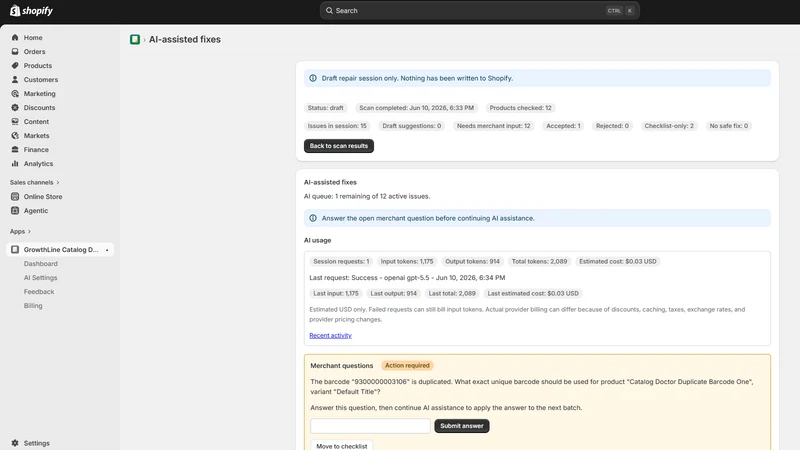
Task: Open the app Dashboard subpage
Action: click(41, 264)
